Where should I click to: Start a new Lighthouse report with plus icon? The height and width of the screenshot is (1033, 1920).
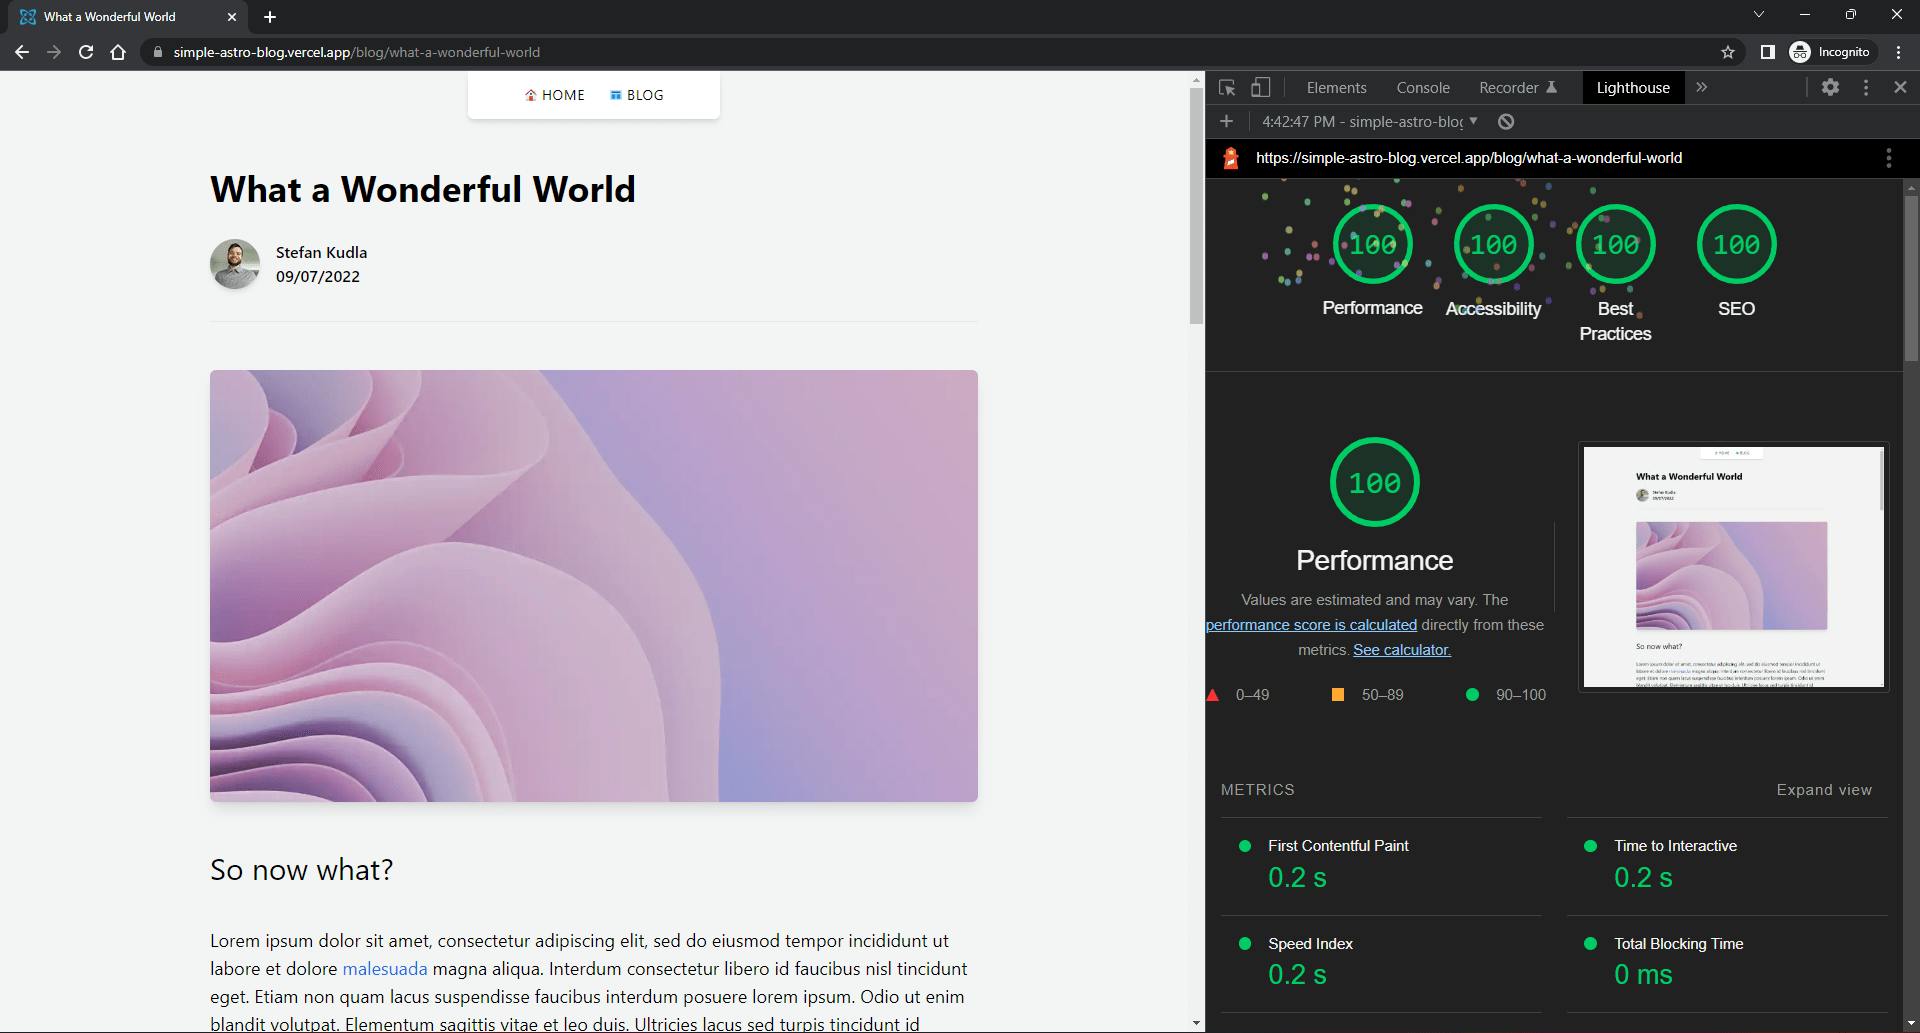click(x=1227, y=122)
